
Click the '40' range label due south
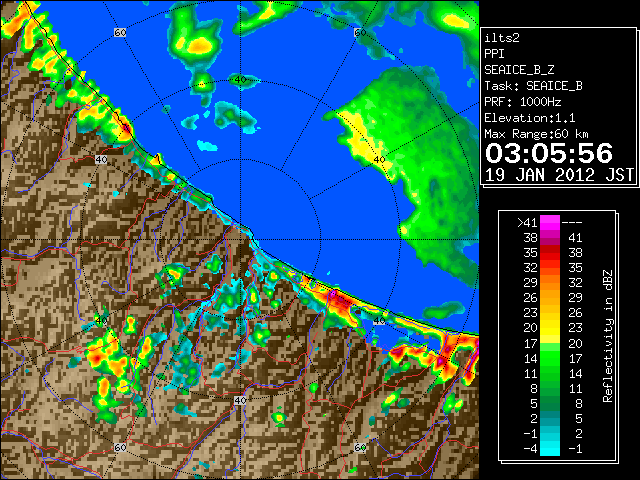click(x=240, y=400)
